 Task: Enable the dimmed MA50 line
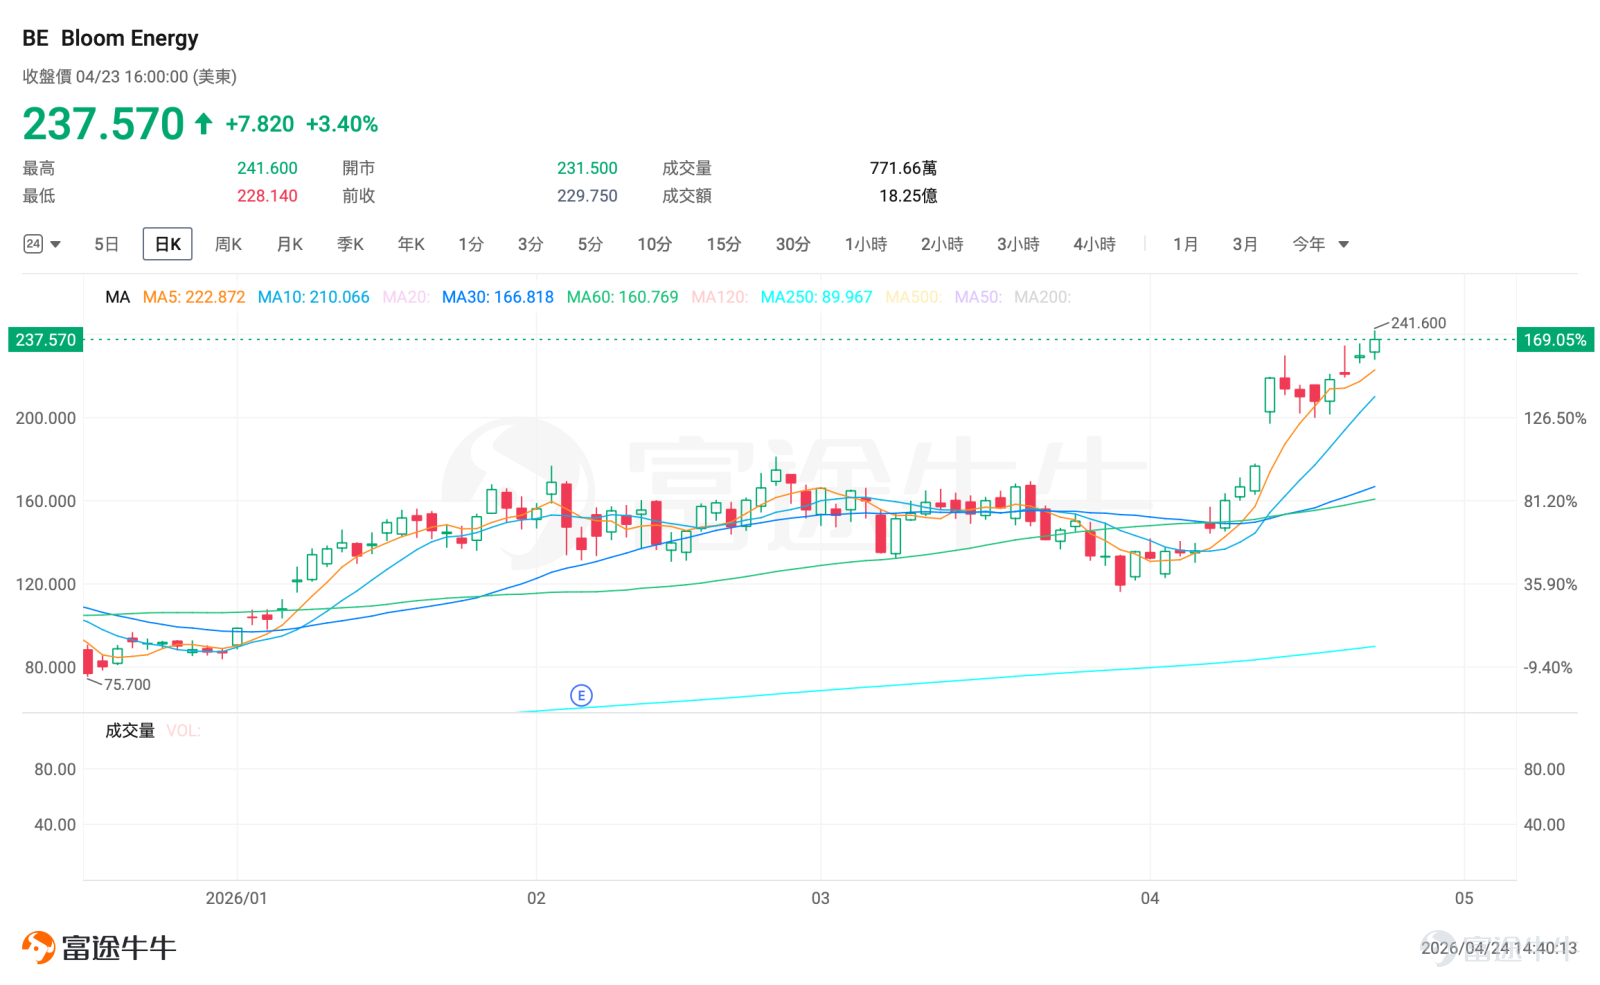[978, 297]
